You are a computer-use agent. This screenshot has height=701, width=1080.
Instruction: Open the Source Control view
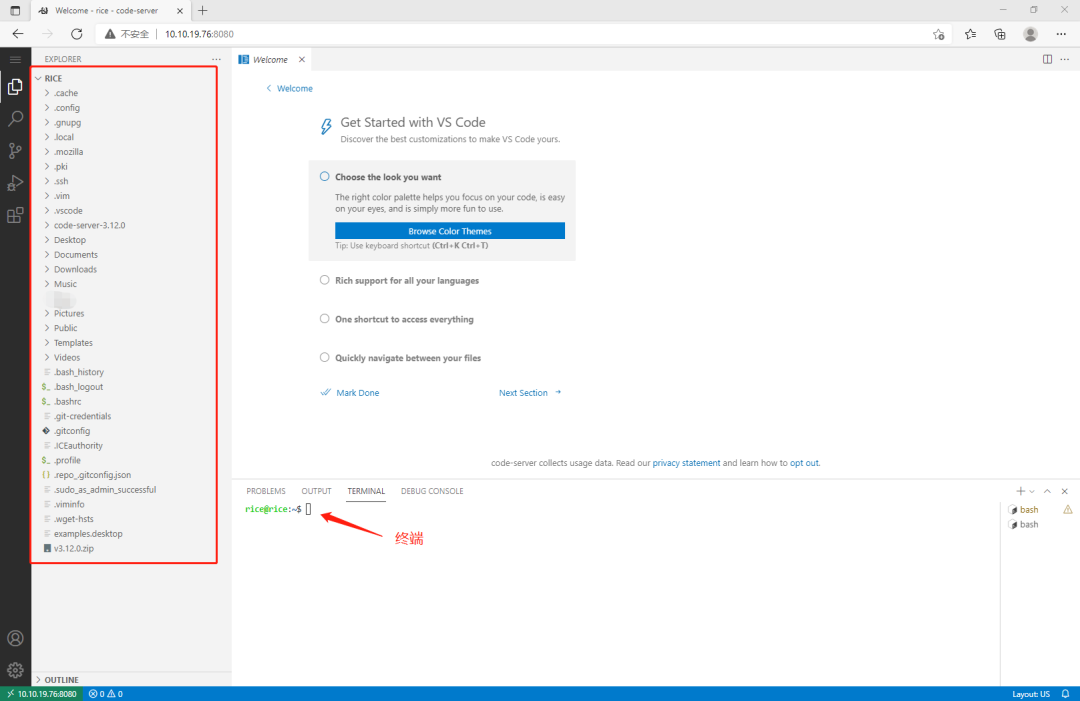click(x=15, y=151)
